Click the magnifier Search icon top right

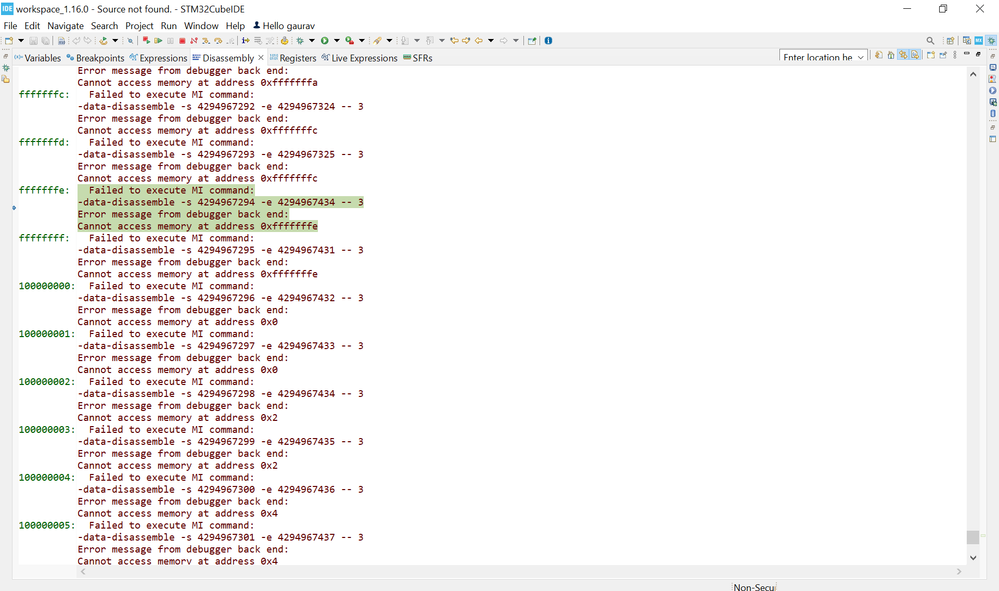[930, 41]
